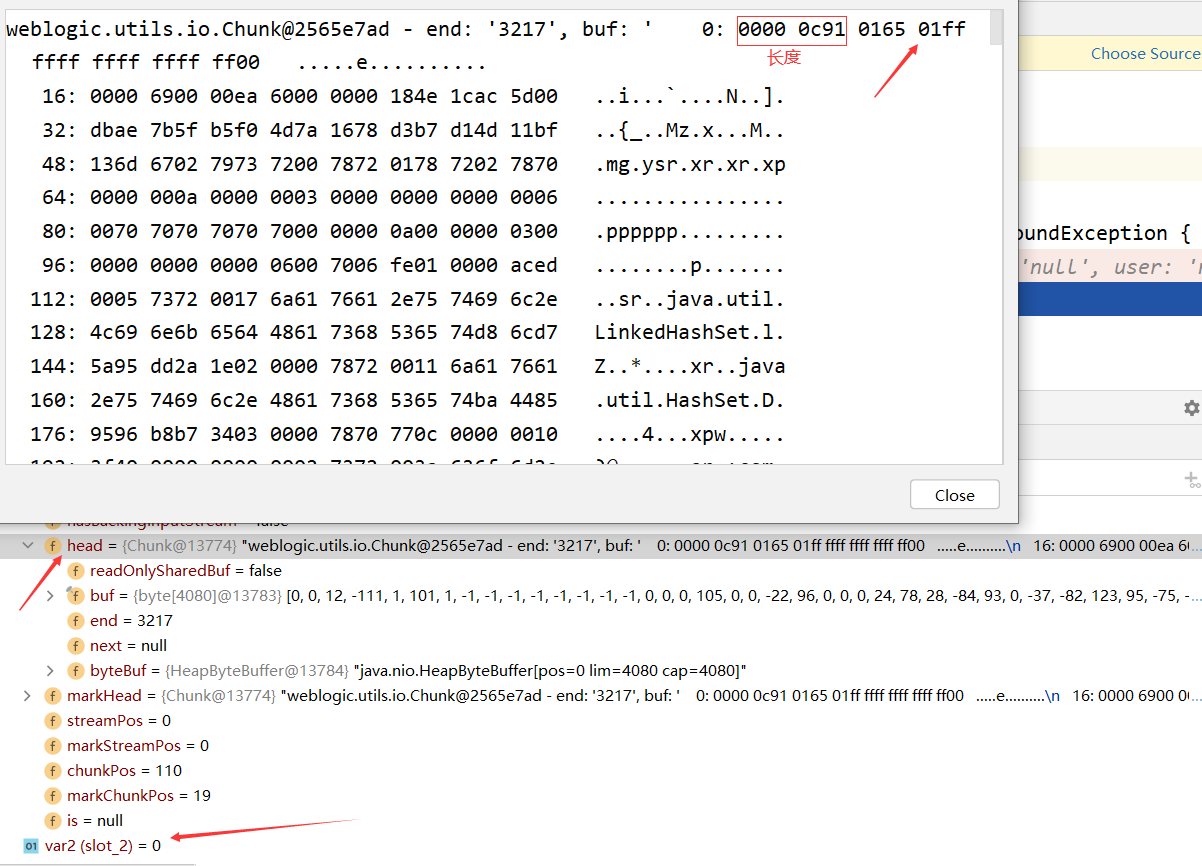1202x866 pixels.
Task: Click the field icon beside buf
Action: (x=75, y=596)
